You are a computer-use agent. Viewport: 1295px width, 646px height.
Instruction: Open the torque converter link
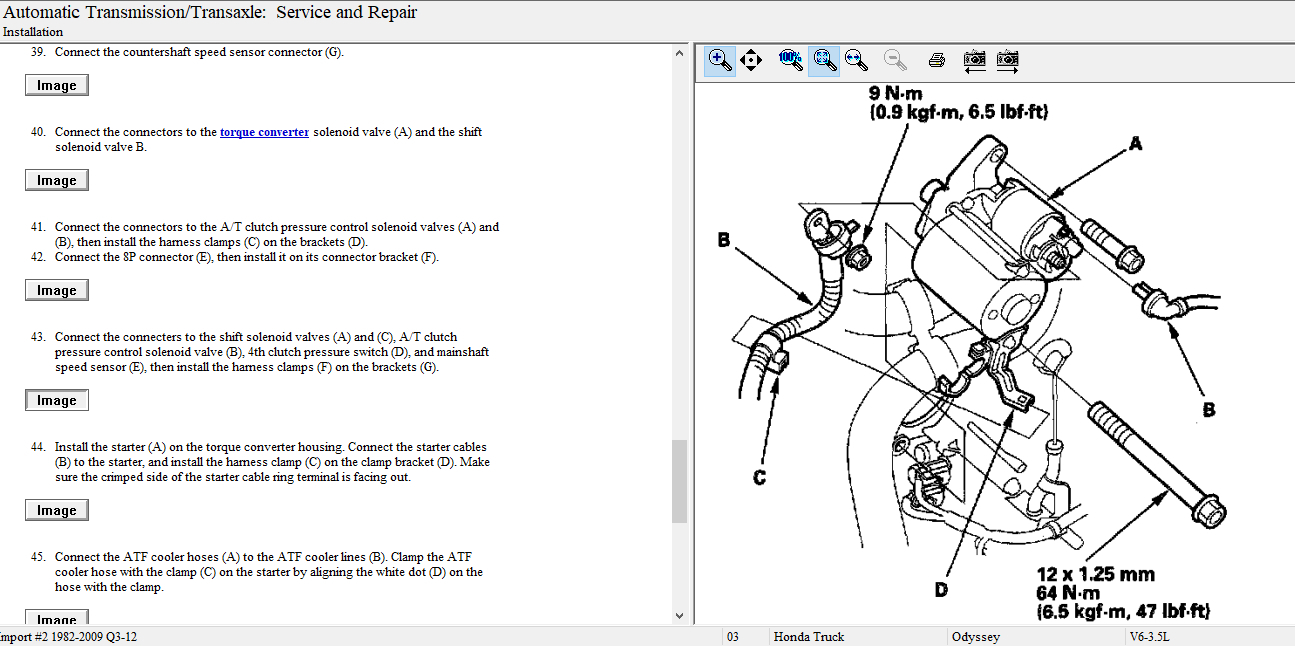(x=264, y=132)
